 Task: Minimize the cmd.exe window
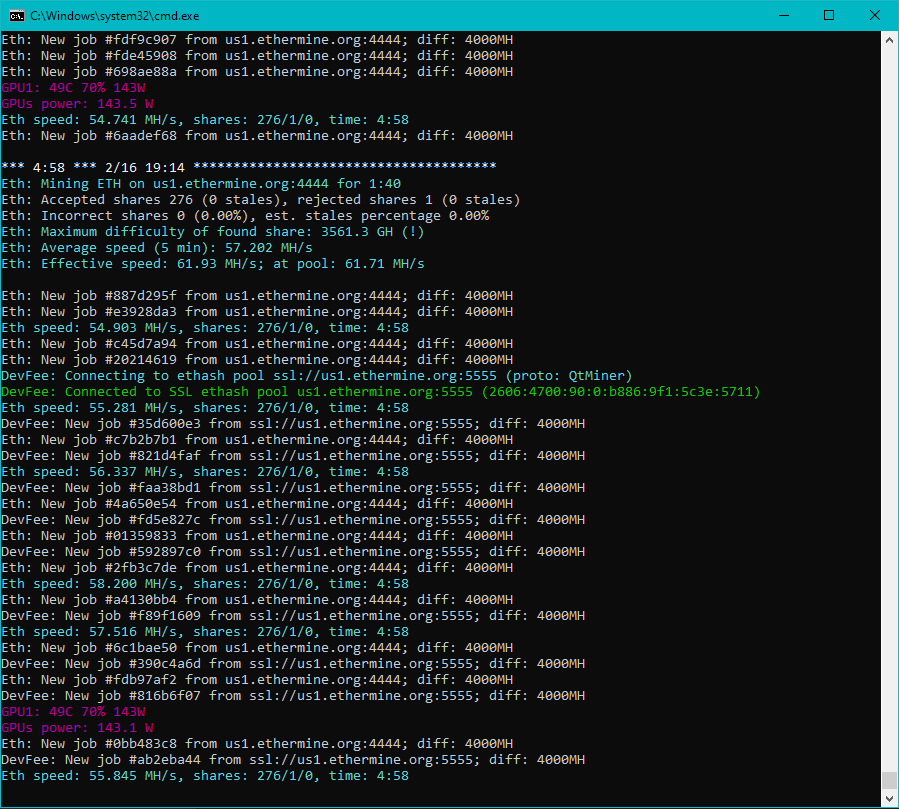click(x=784, y=15)
